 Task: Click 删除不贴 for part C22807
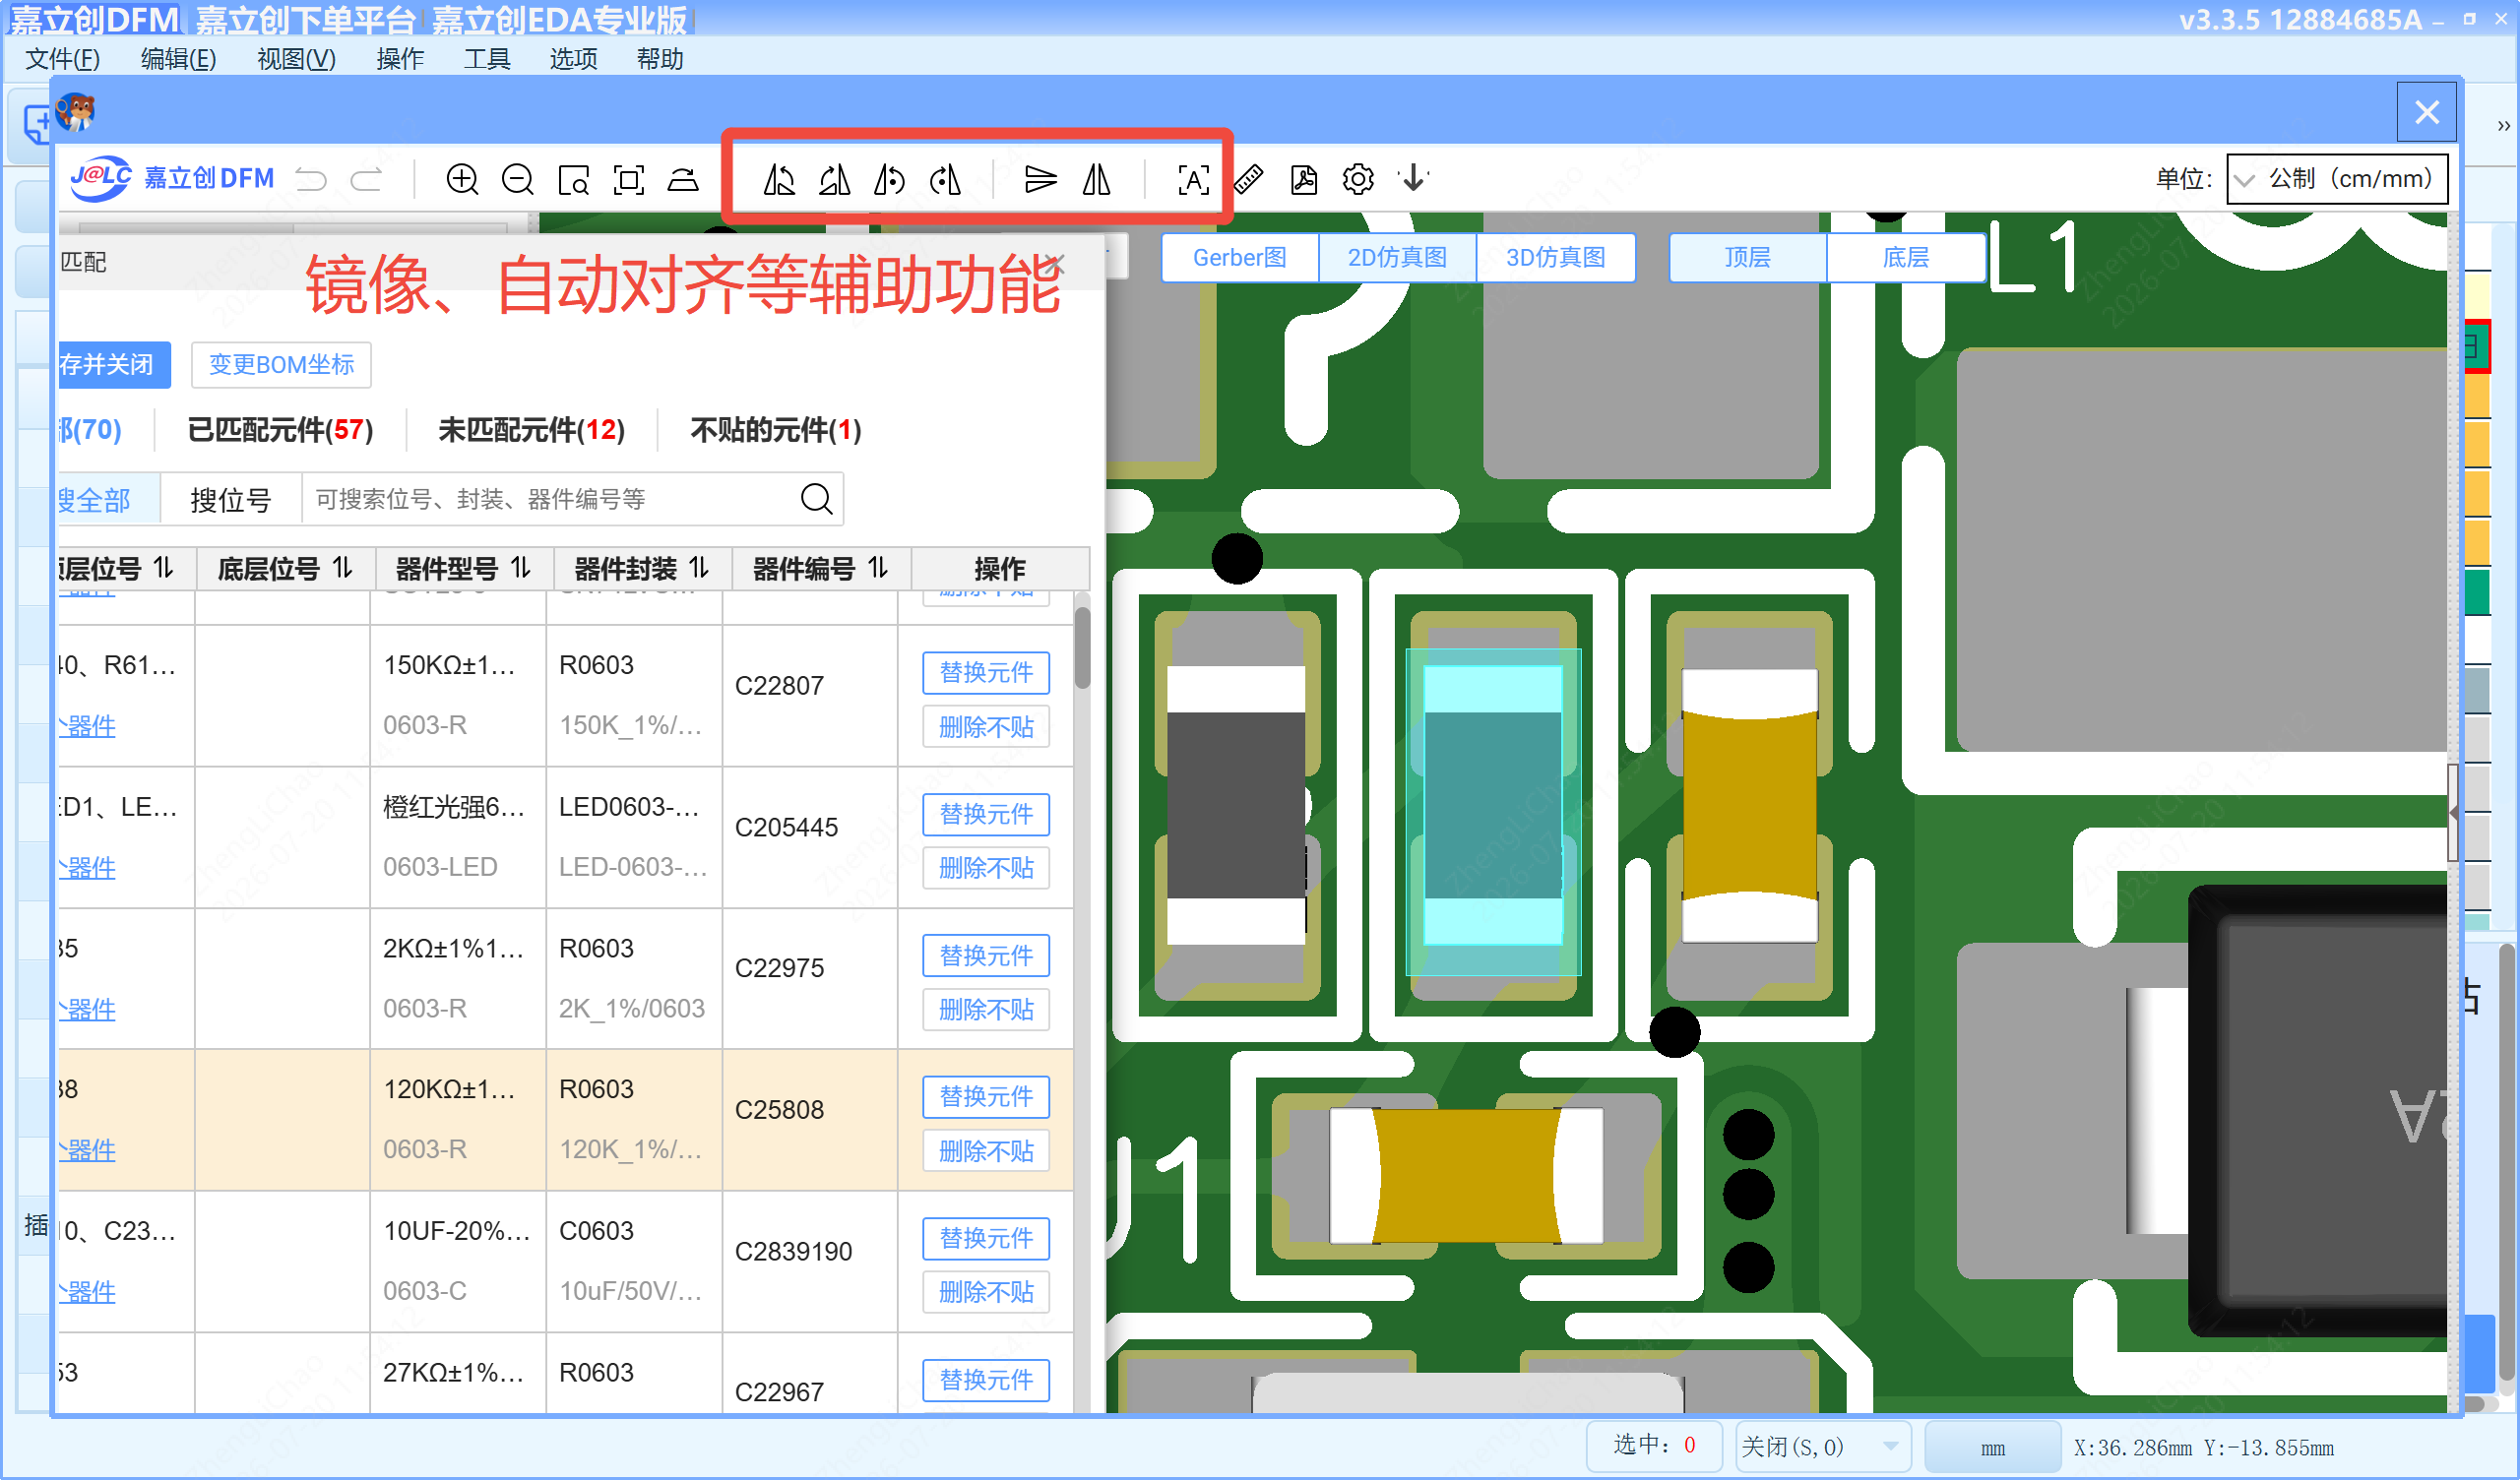click(x=986, y=727)
